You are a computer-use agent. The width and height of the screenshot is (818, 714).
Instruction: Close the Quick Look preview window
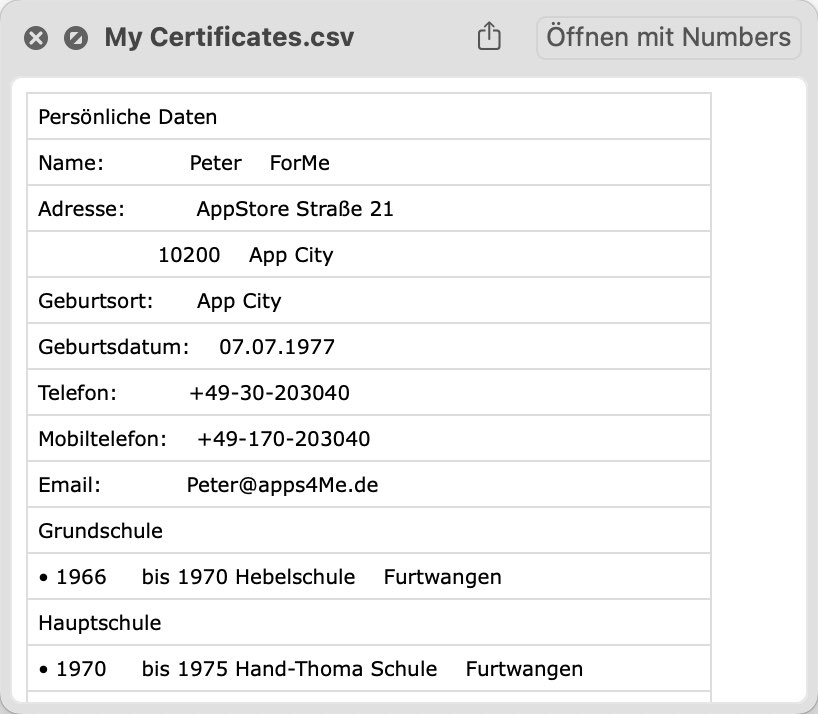click(x=36, y=38)
